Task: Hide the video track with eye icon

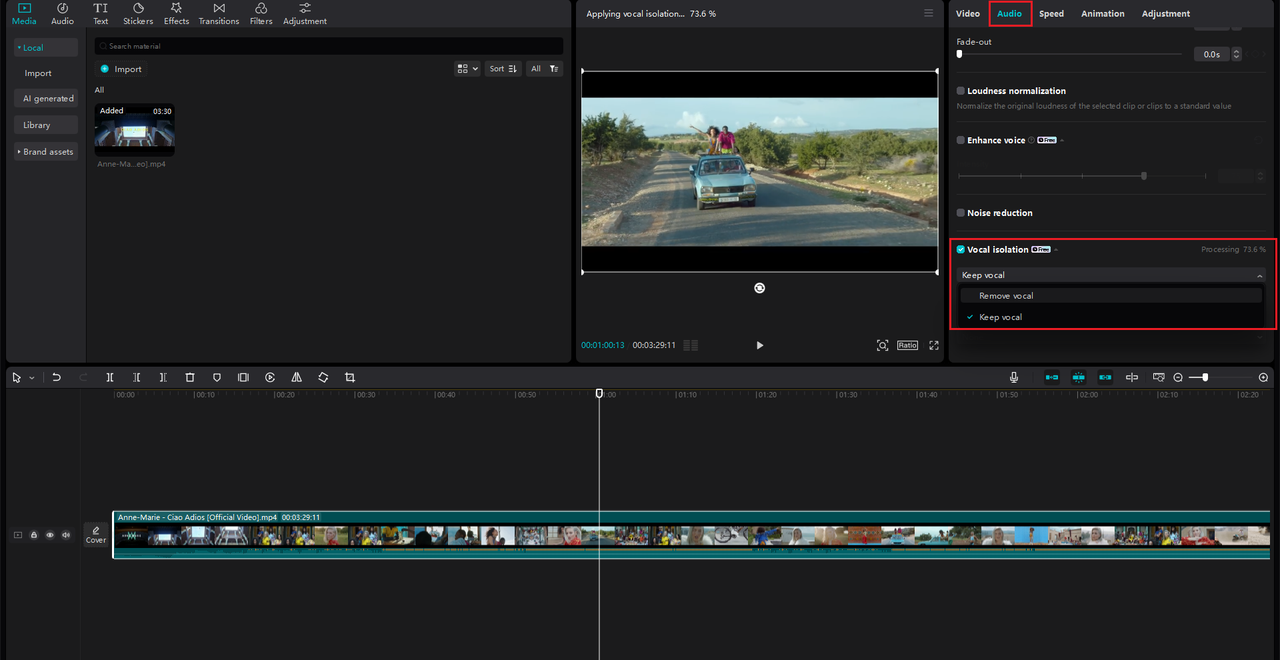Action: pyautogui.click(x=50, y=535)
